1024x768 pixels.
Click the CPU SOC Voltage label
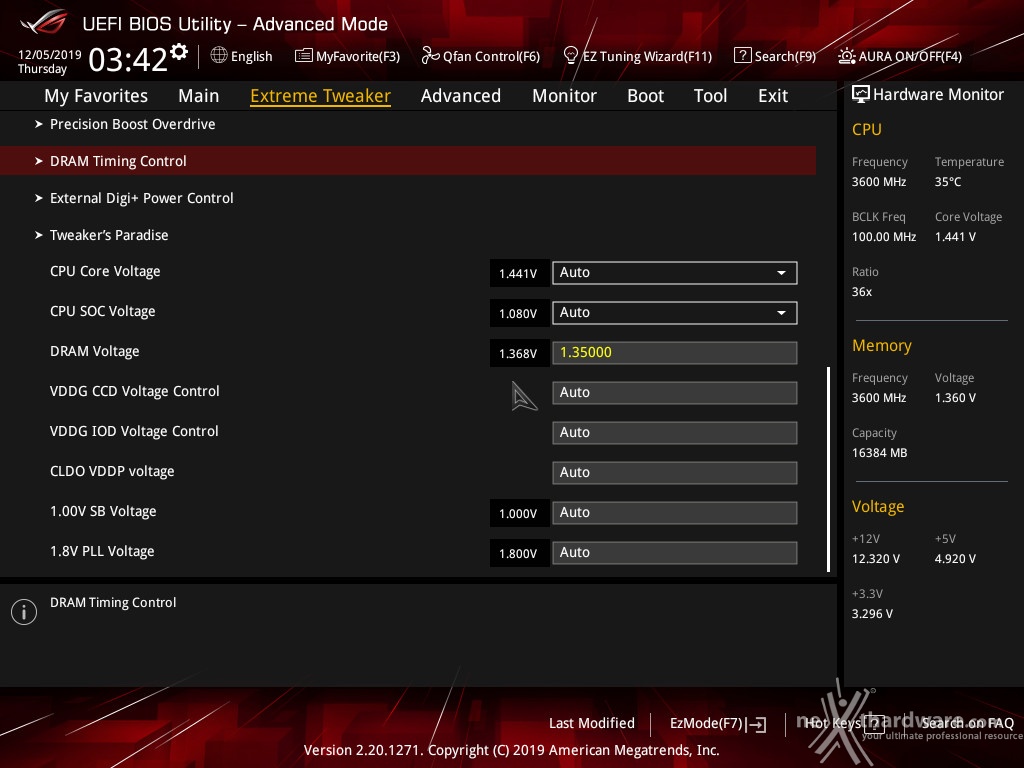coord(103,312)
